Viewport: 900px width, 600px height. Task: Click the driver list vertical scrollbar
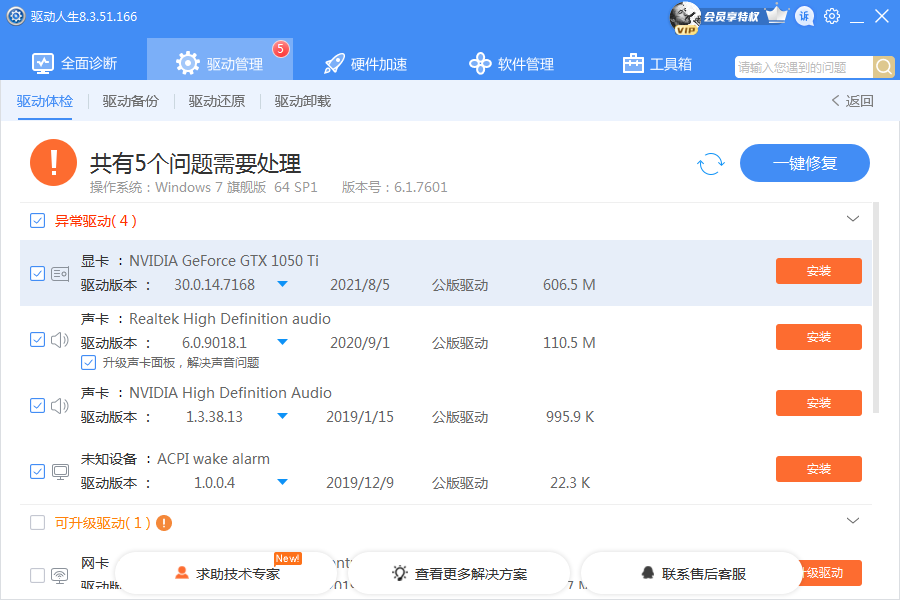(x=876, y=307)
